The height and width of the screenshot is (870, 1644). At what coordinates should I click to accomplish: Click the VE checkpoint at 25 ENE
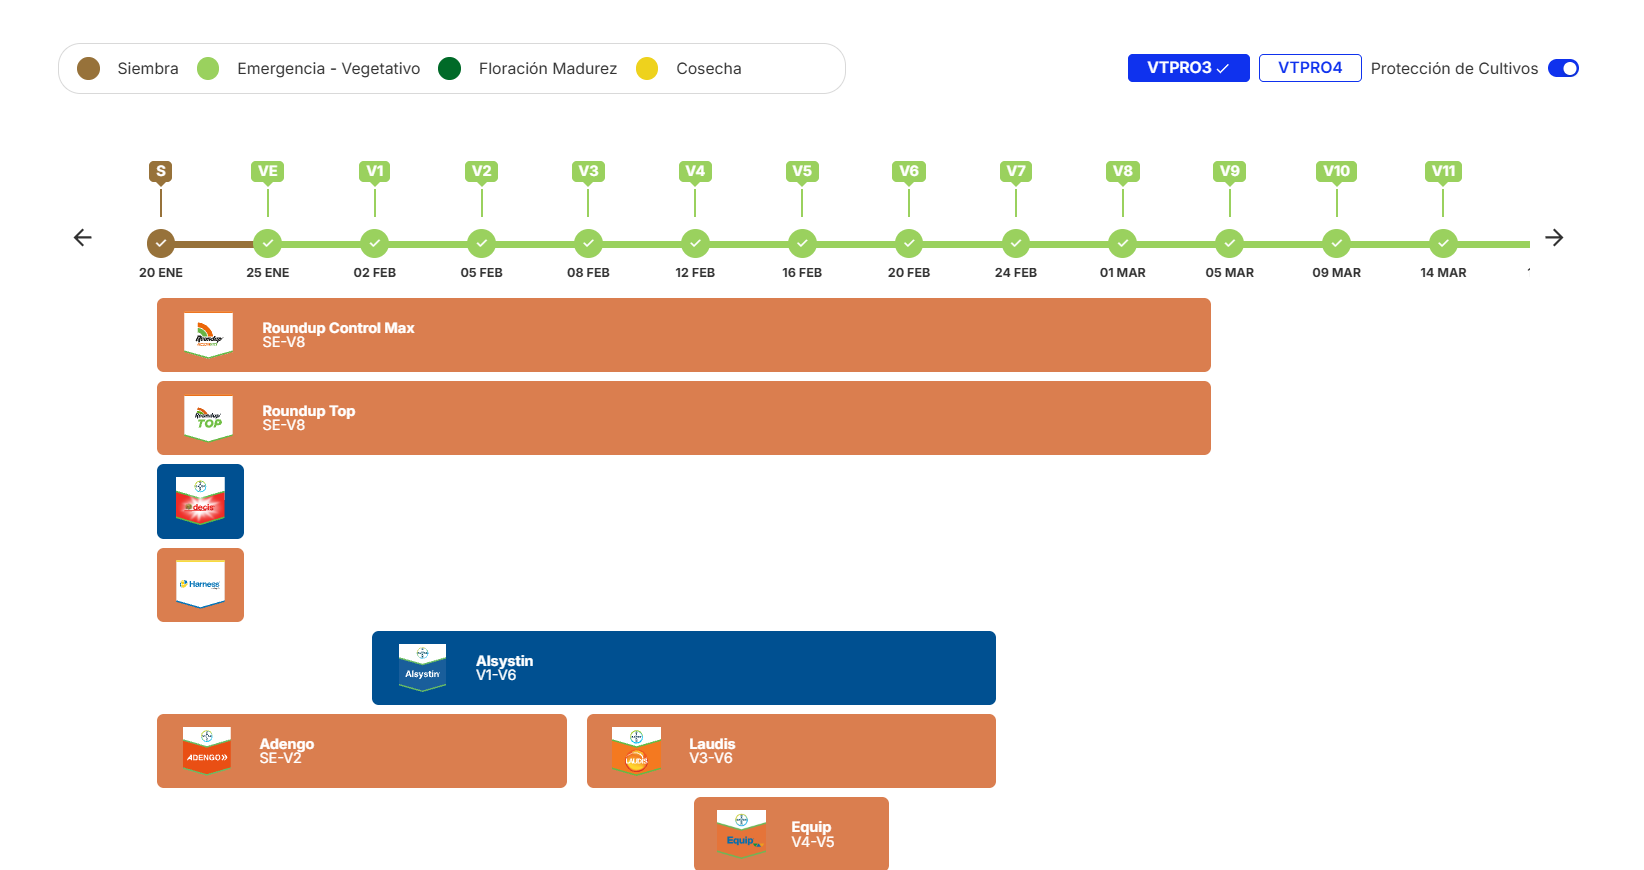click(x=267, y=243)
